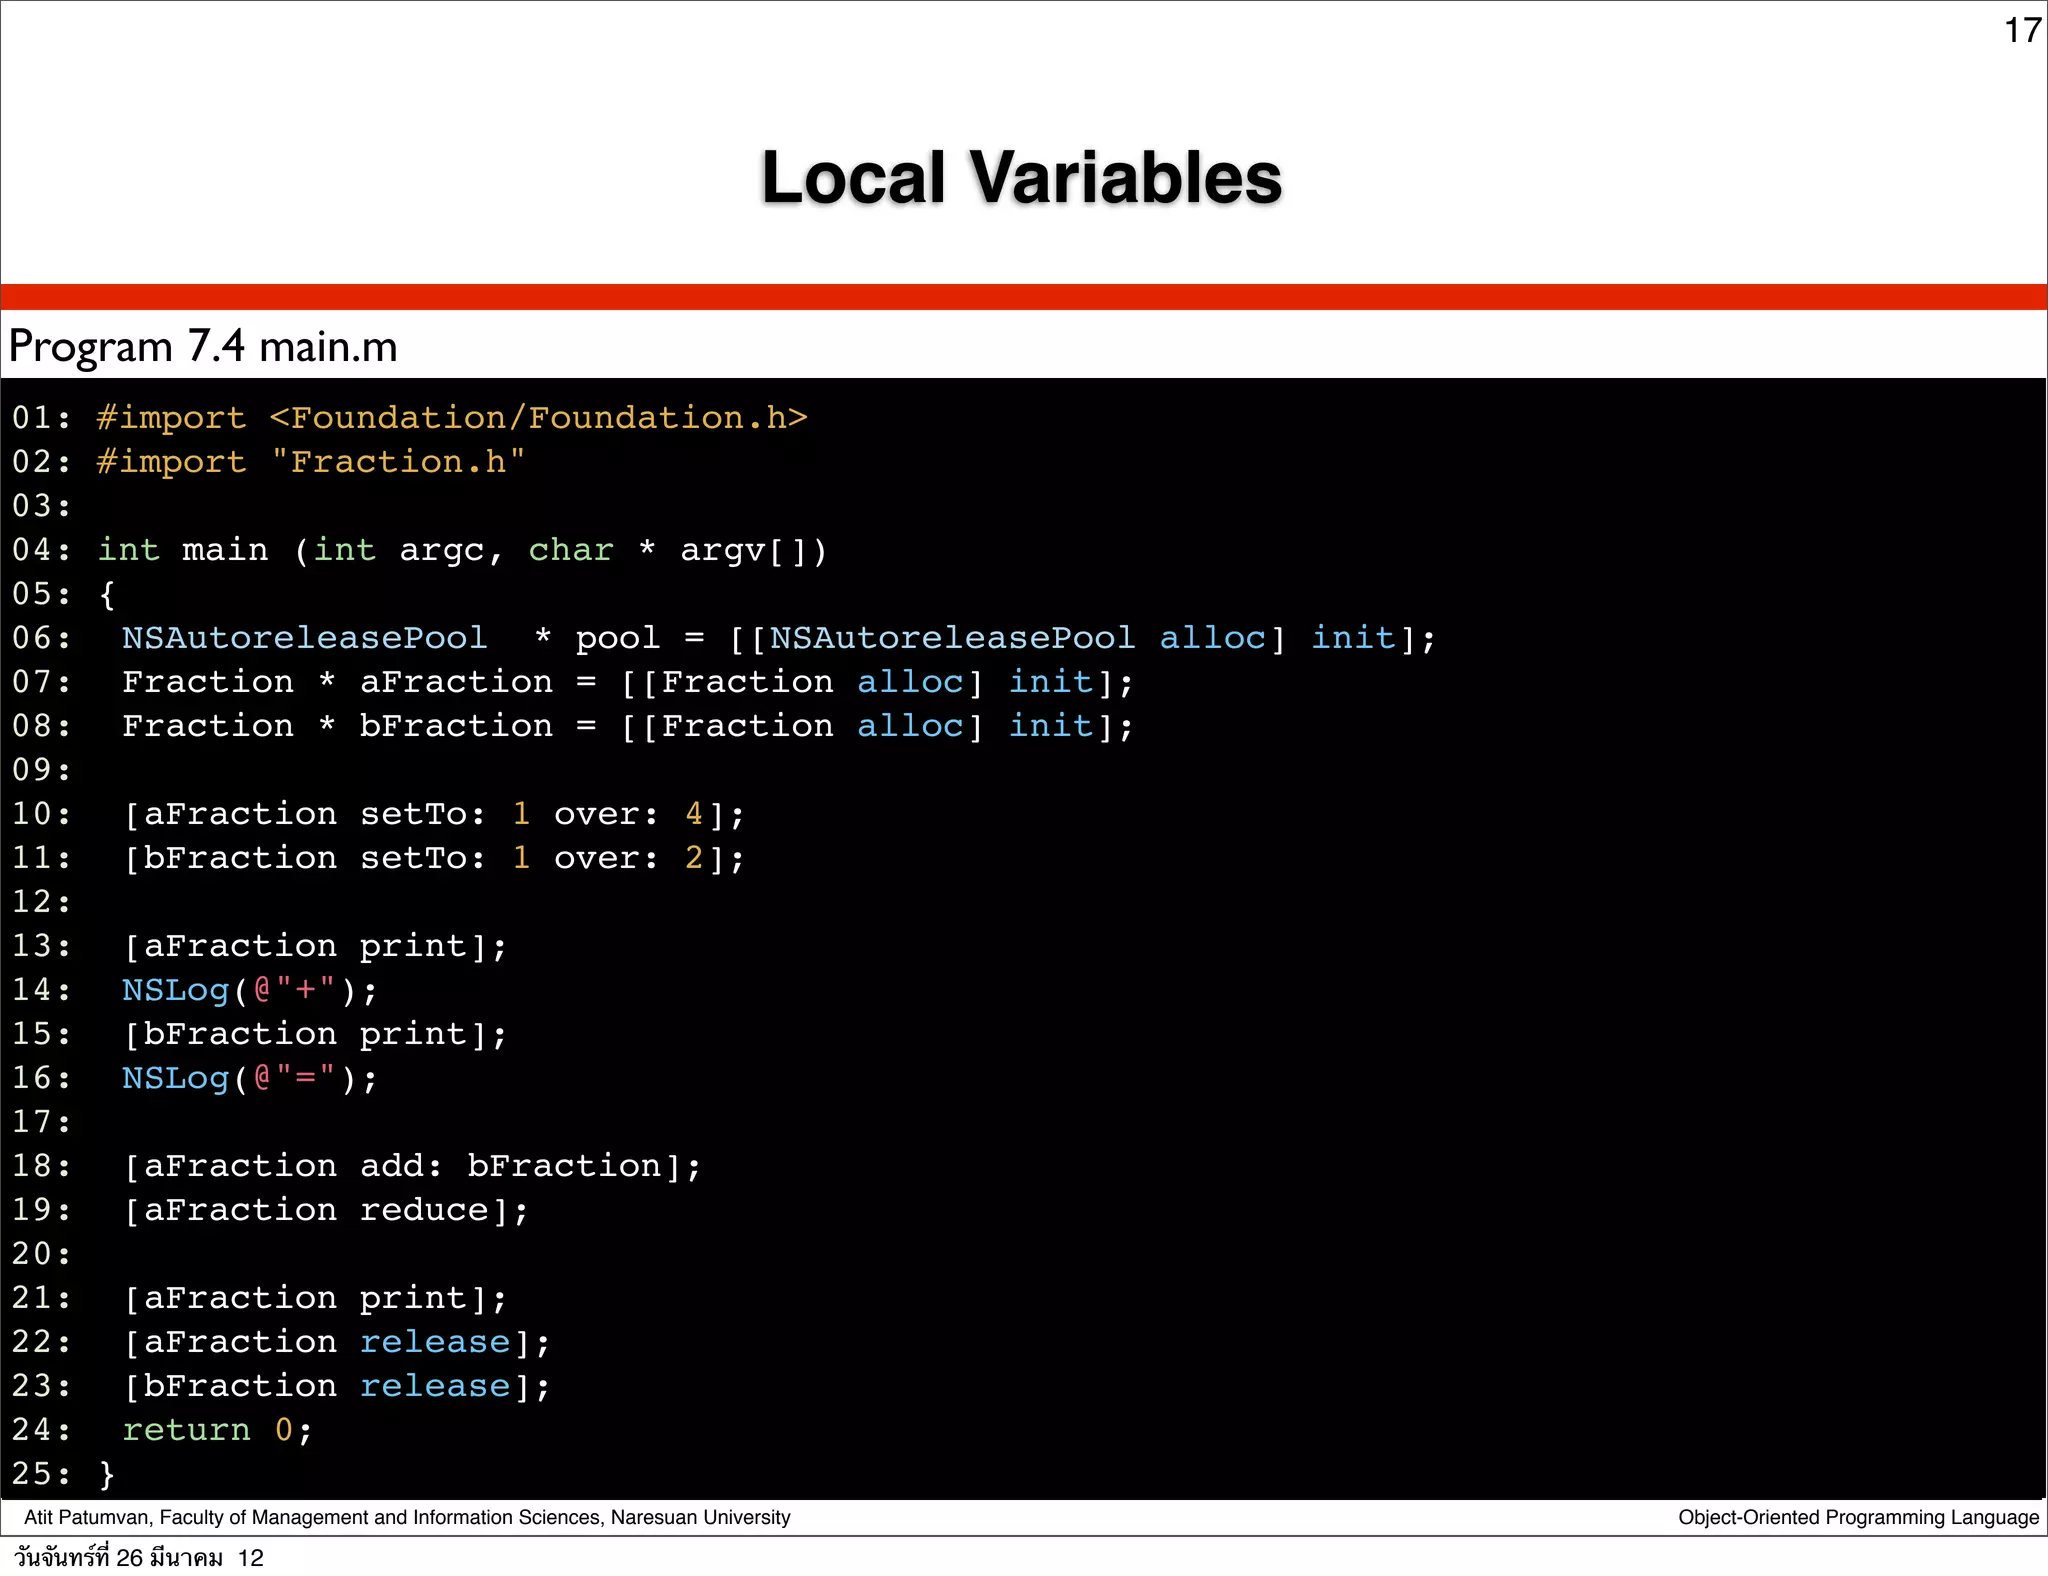Click bFraction setTo: 1 over: 2 statement
2048x1576 pixels.
[x=433, y=858]
